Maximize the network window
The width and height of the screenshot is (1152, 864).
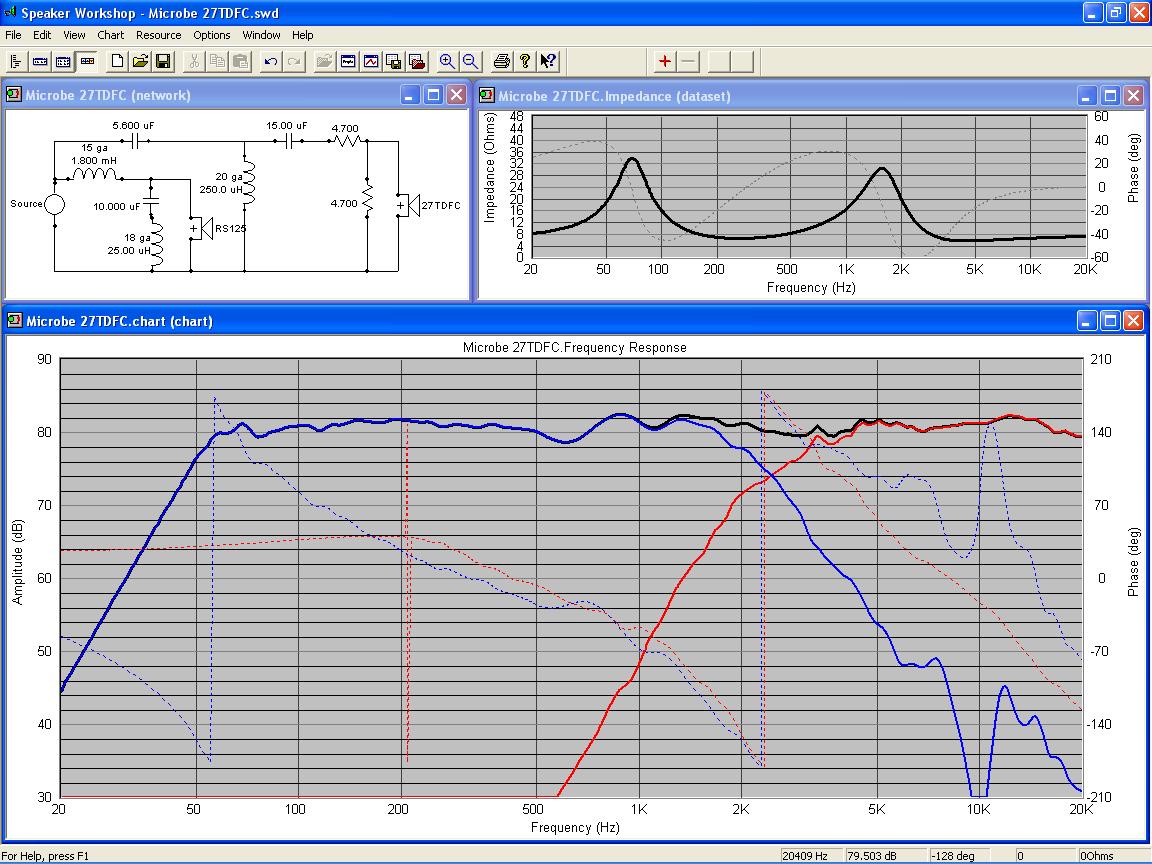click(433, 95)
